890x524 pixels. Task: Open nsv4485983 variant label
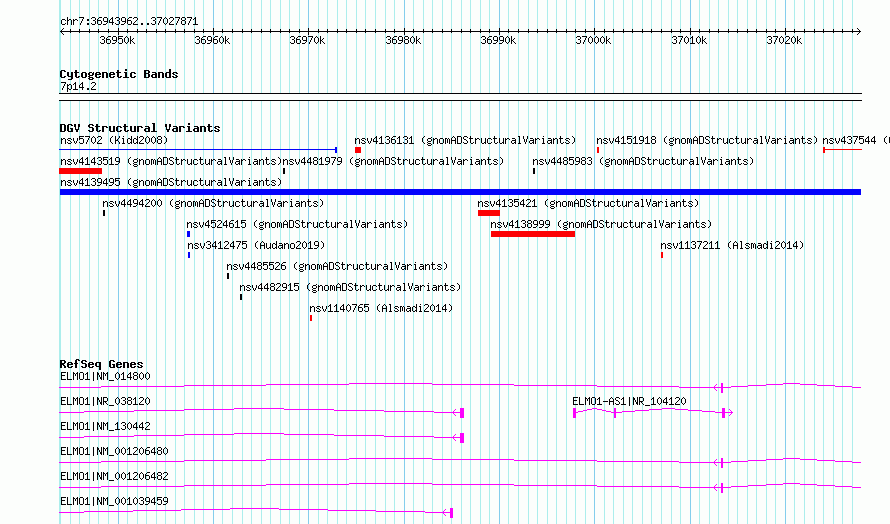pos(643,161)
